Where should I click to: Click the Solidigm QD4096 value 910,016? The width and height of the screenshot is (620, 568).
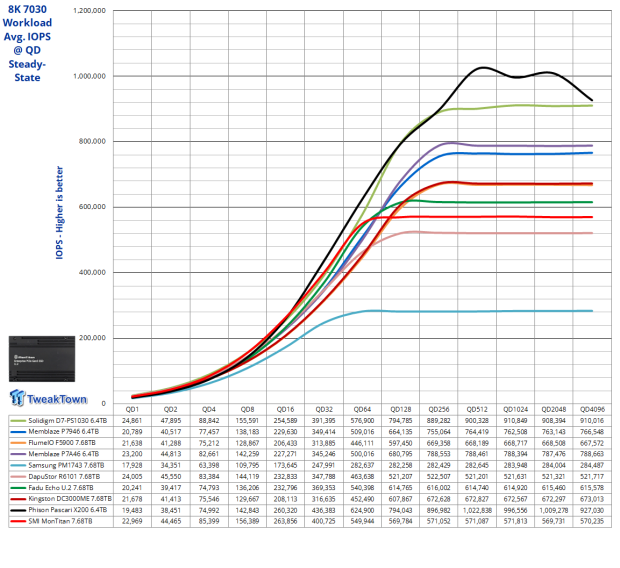click(x=592, y=421)
